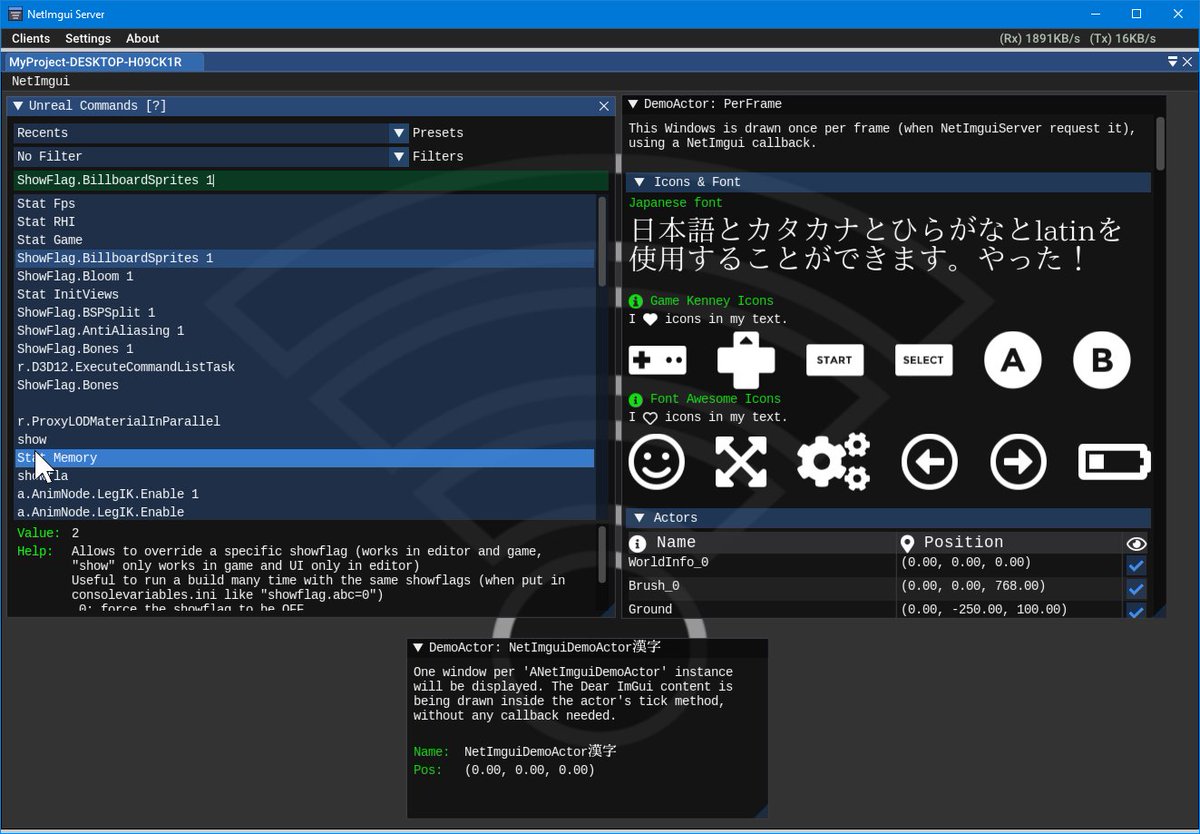Viewport: 1200px width, 834px height.
Task: Open the Clients menu
Action: 31,39
